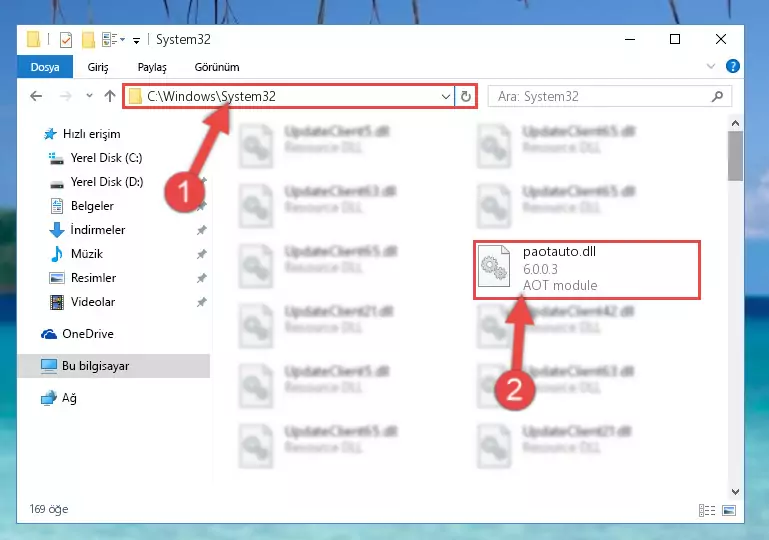The height and width of the screenshot is (540, 769).
Task: Click the address bar path C:\Windows\System32
Action: point(211,96)
